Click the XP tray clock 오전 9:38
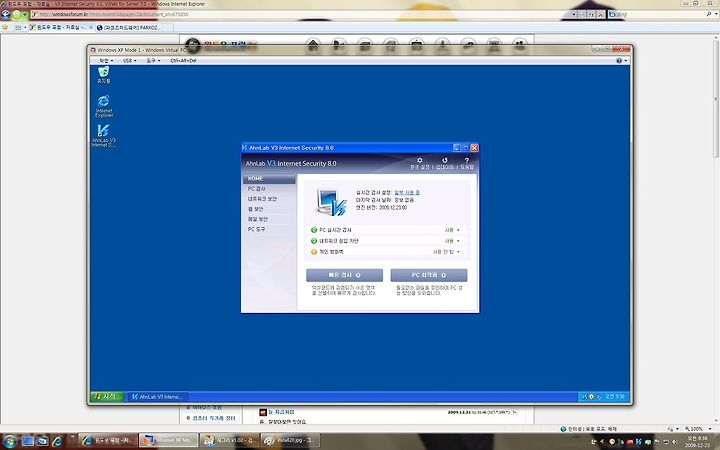 (614, 397)
